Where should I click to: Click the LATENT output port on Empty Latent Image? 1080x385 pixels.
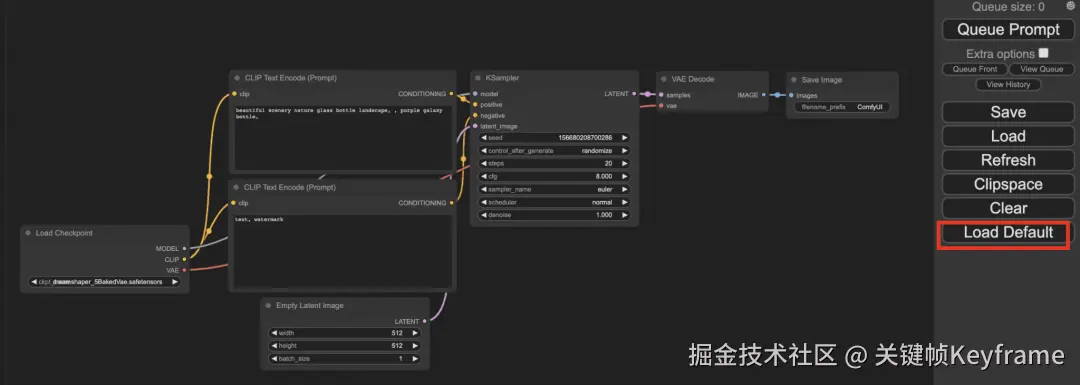click(425, 321)
